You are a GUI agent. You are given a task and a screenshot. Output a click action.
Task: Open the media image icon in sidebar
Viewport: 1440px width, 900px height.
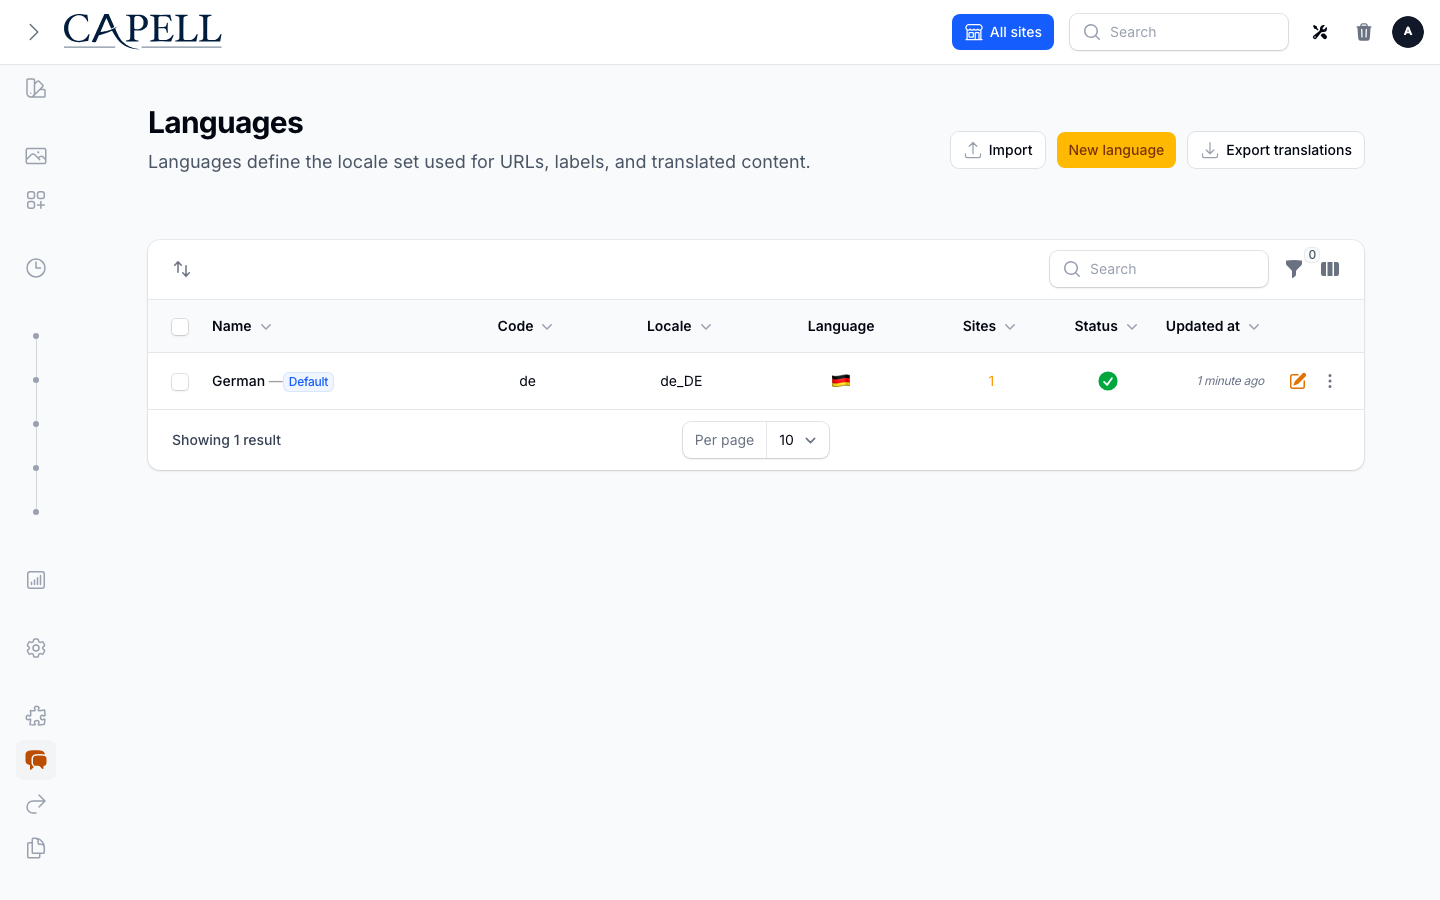point(36,156)
